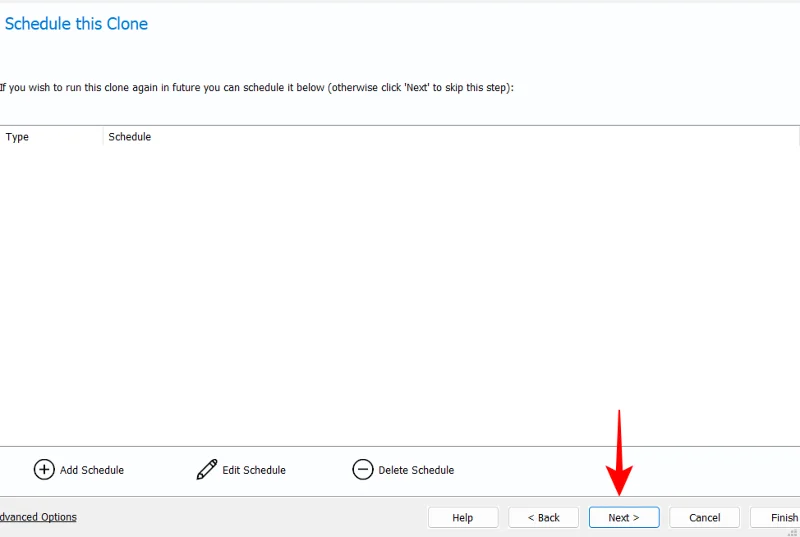Open the Advanced Options link
800x537 pixels.
click(38, 517)
